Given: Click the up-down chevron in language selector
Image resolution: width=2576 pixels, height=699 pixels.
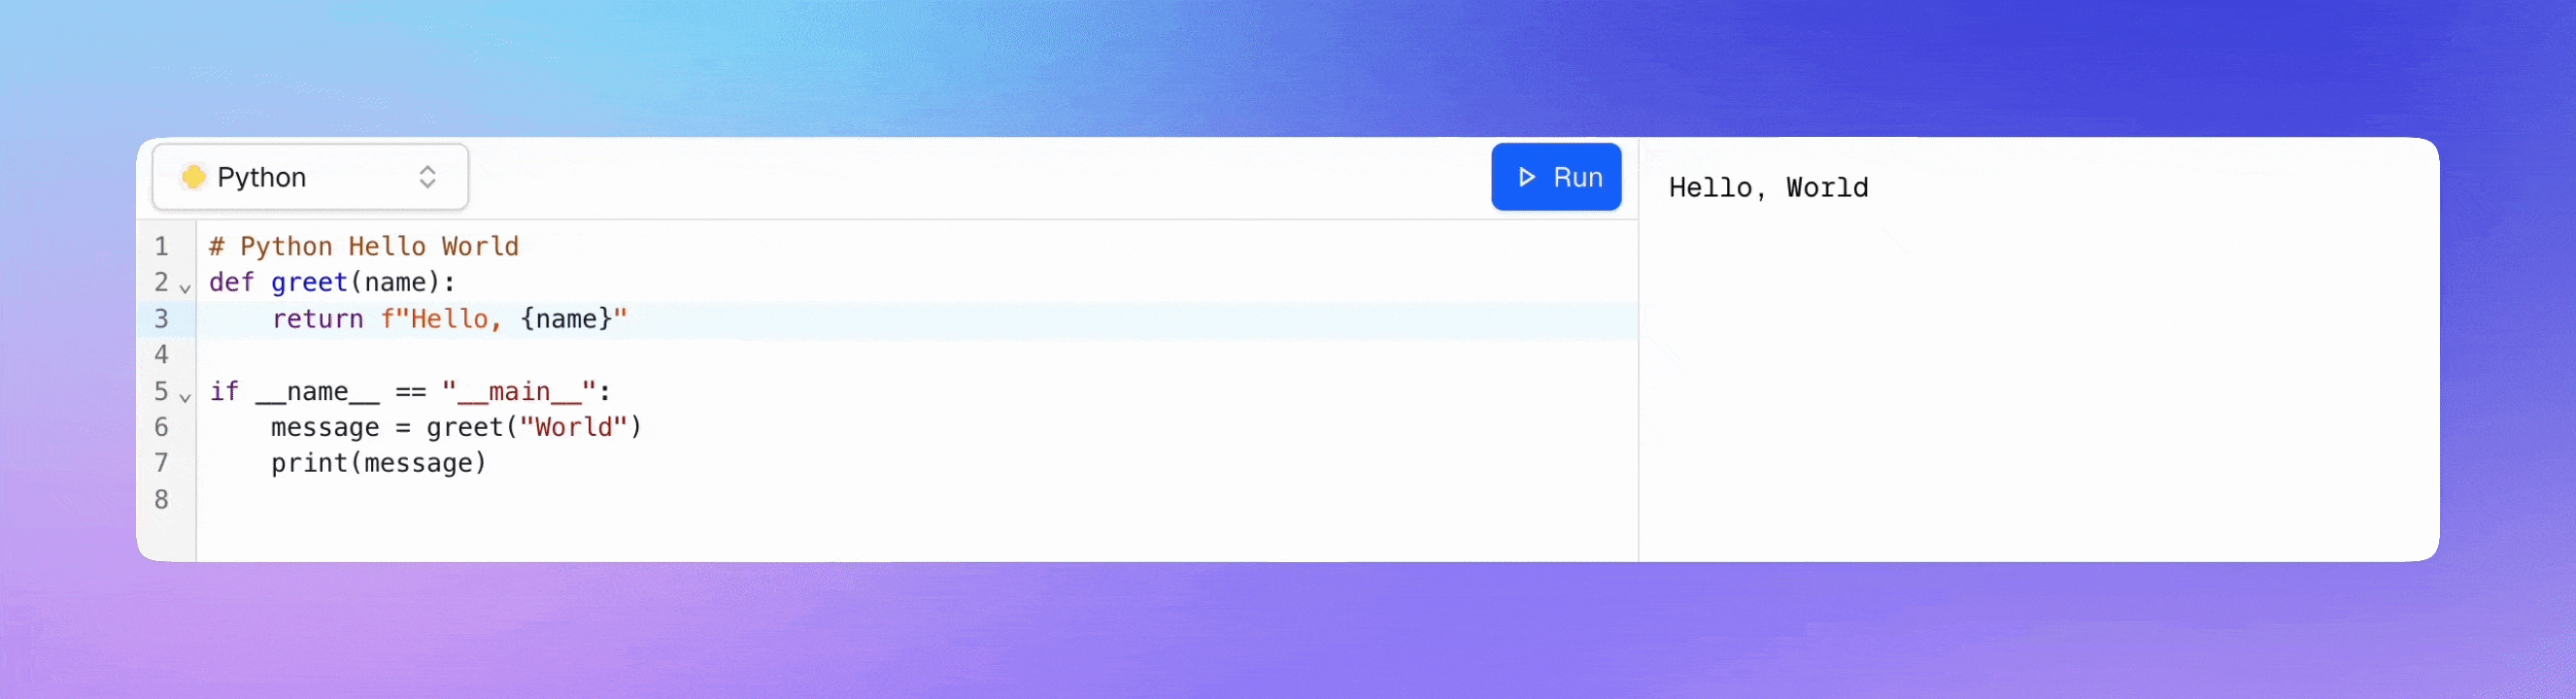Looking at the screenshot, I should click(427, 177).
